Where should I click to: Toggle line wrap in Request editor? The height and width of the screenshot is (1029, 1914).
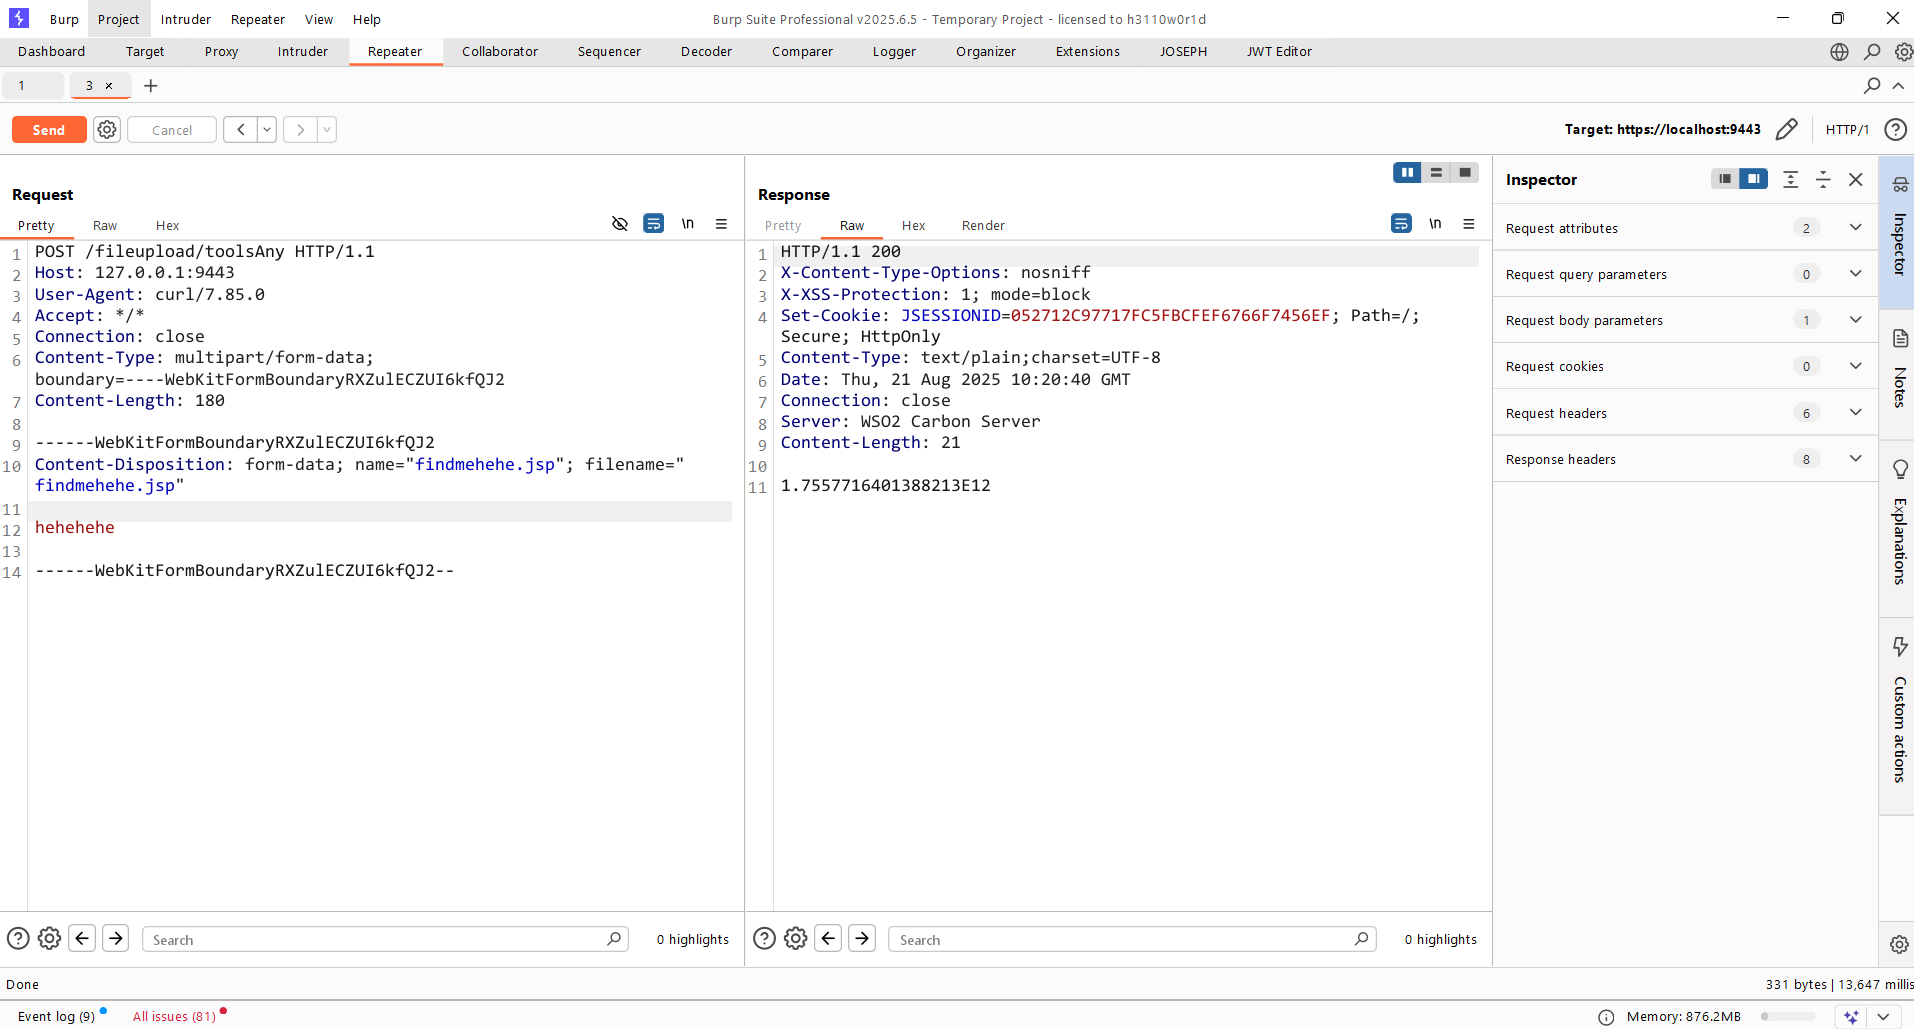653,224
